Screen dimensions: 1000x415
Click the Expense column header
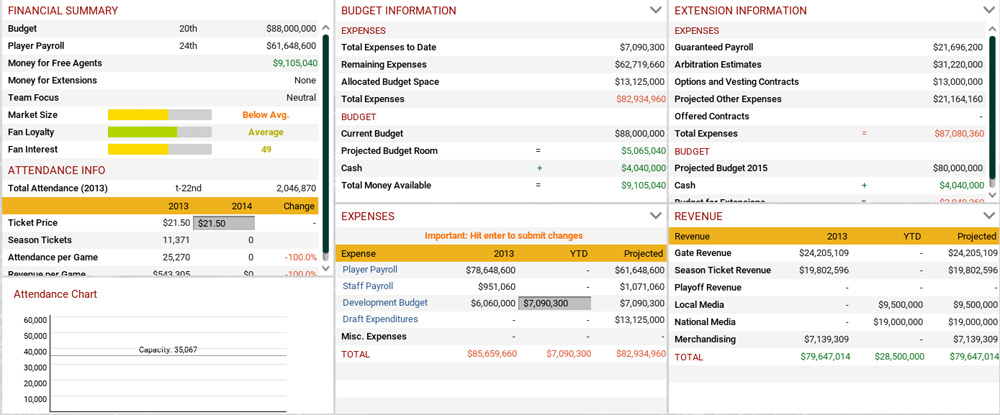click(x=359, y=253)
